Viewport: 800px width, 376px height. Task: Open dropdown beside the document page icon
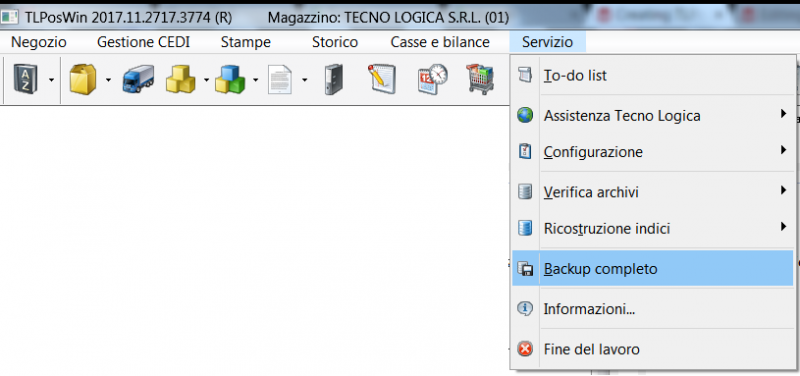(x=305, y=80)
